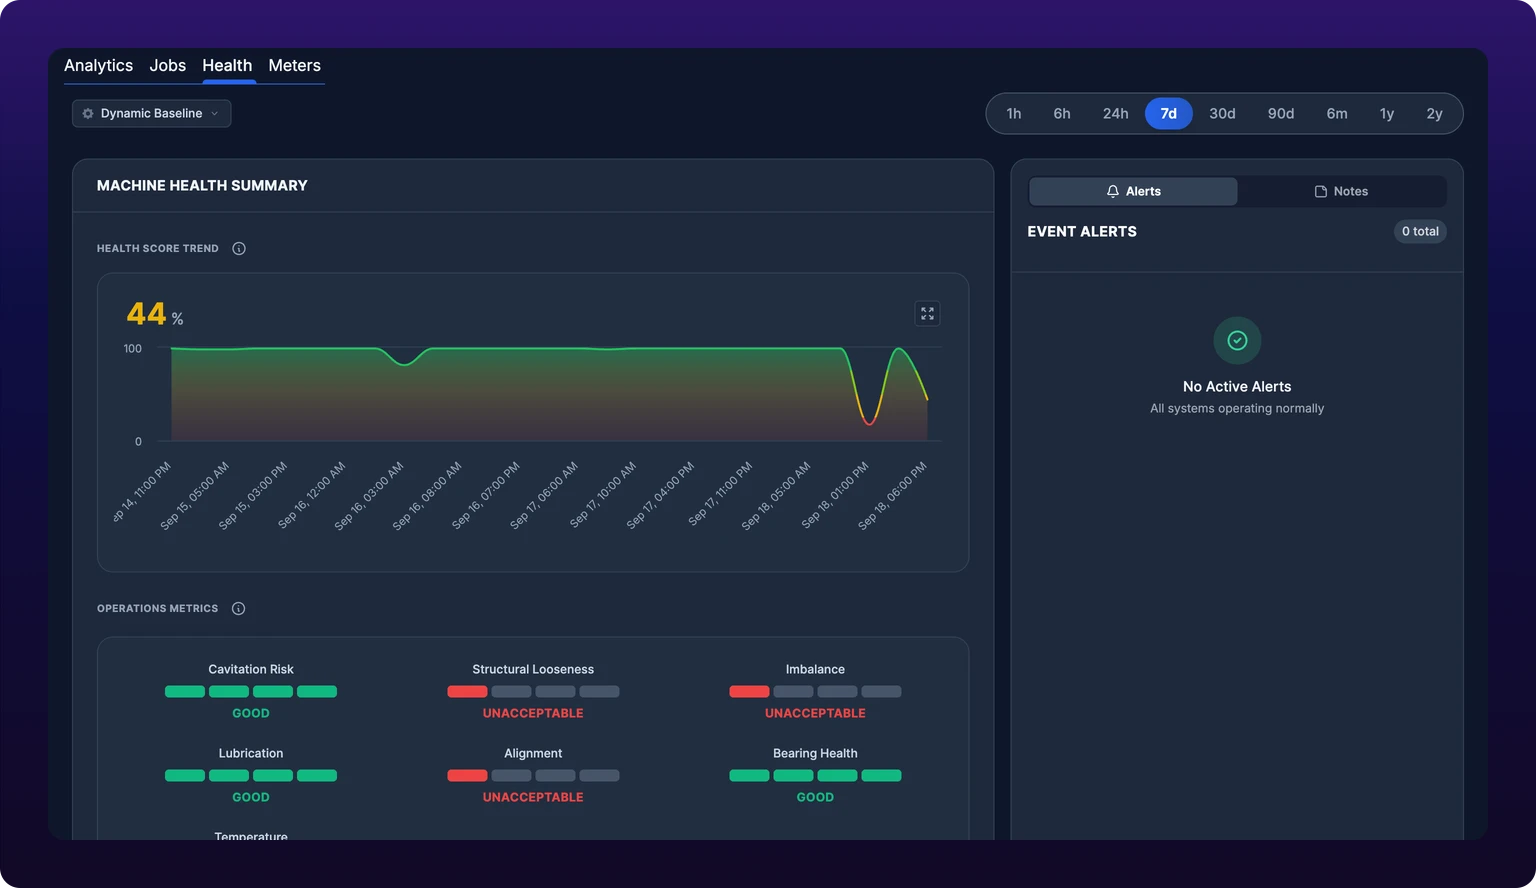Expand the health score chart fullscreen

(x=927, y=313)
